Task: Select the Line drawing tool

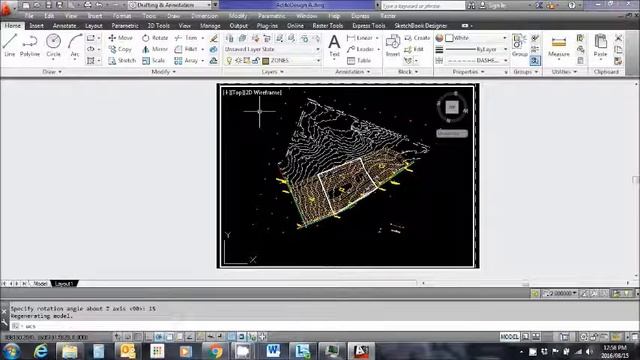Action: click(x=9, y=45)
